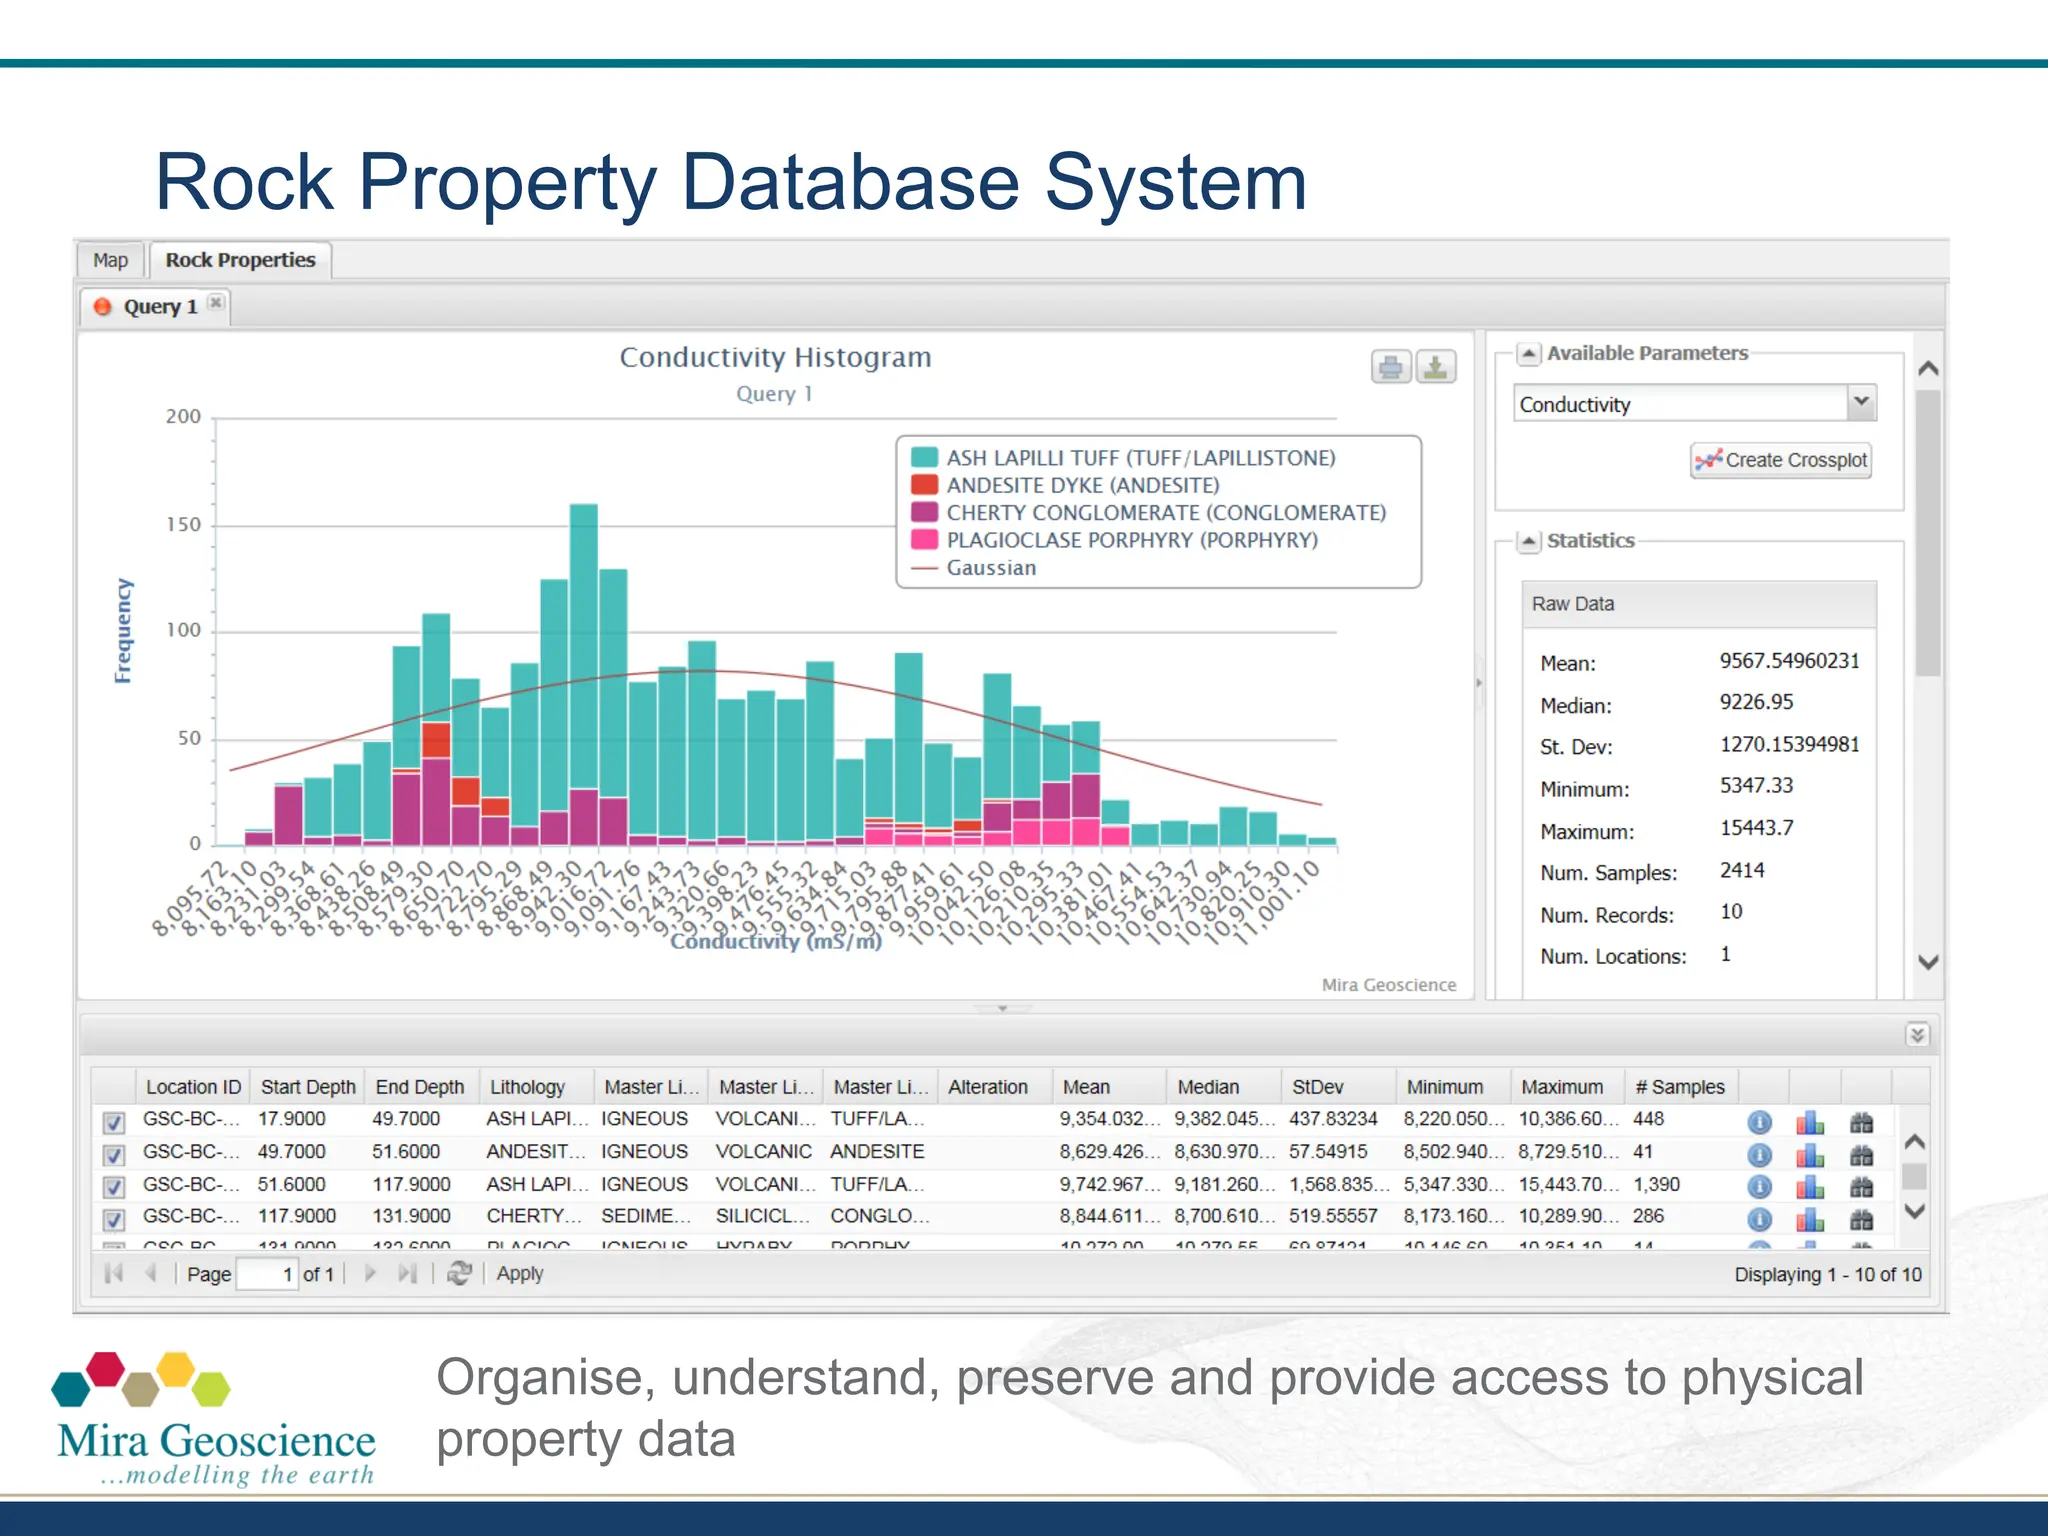Click the next page arrow icon
The height and width of the screenshot is (1536, 2048).
pyautogui.click(x=370, y=1273)
